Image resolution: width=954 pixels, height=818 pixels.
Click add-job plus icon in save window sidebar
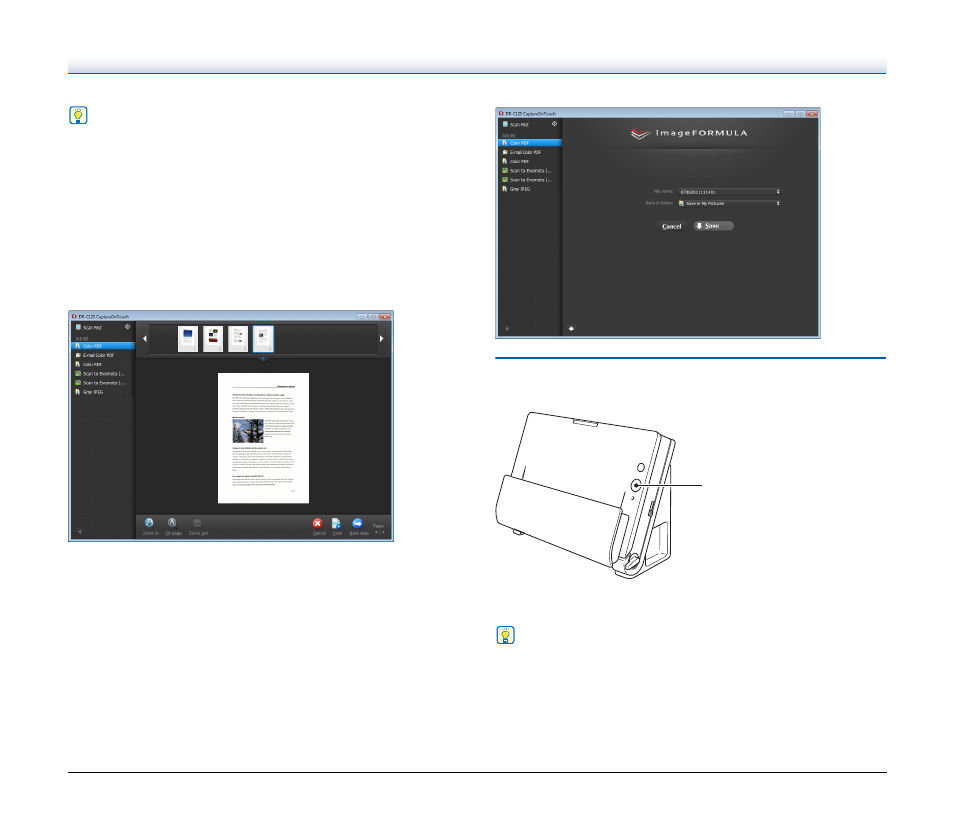507,329
